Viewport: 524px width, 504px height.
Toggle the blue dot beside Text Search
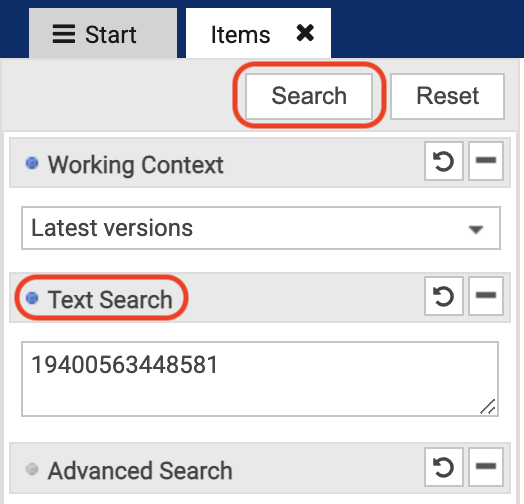[x=32, y=298]
